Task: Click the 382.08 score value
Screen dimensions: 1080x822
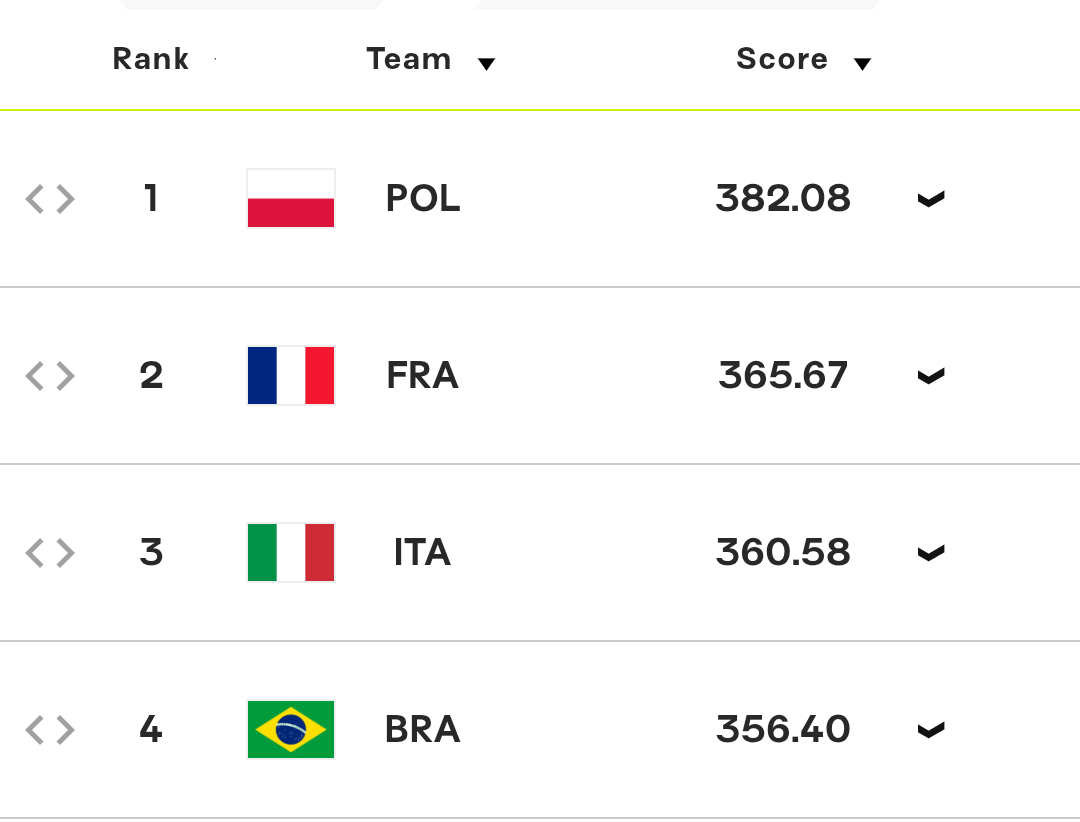Action: (783, 198)
